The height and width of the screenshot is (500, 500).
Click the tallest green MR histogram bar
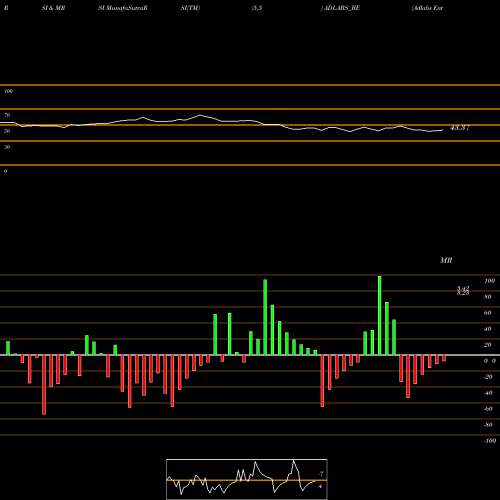point(380,315)
